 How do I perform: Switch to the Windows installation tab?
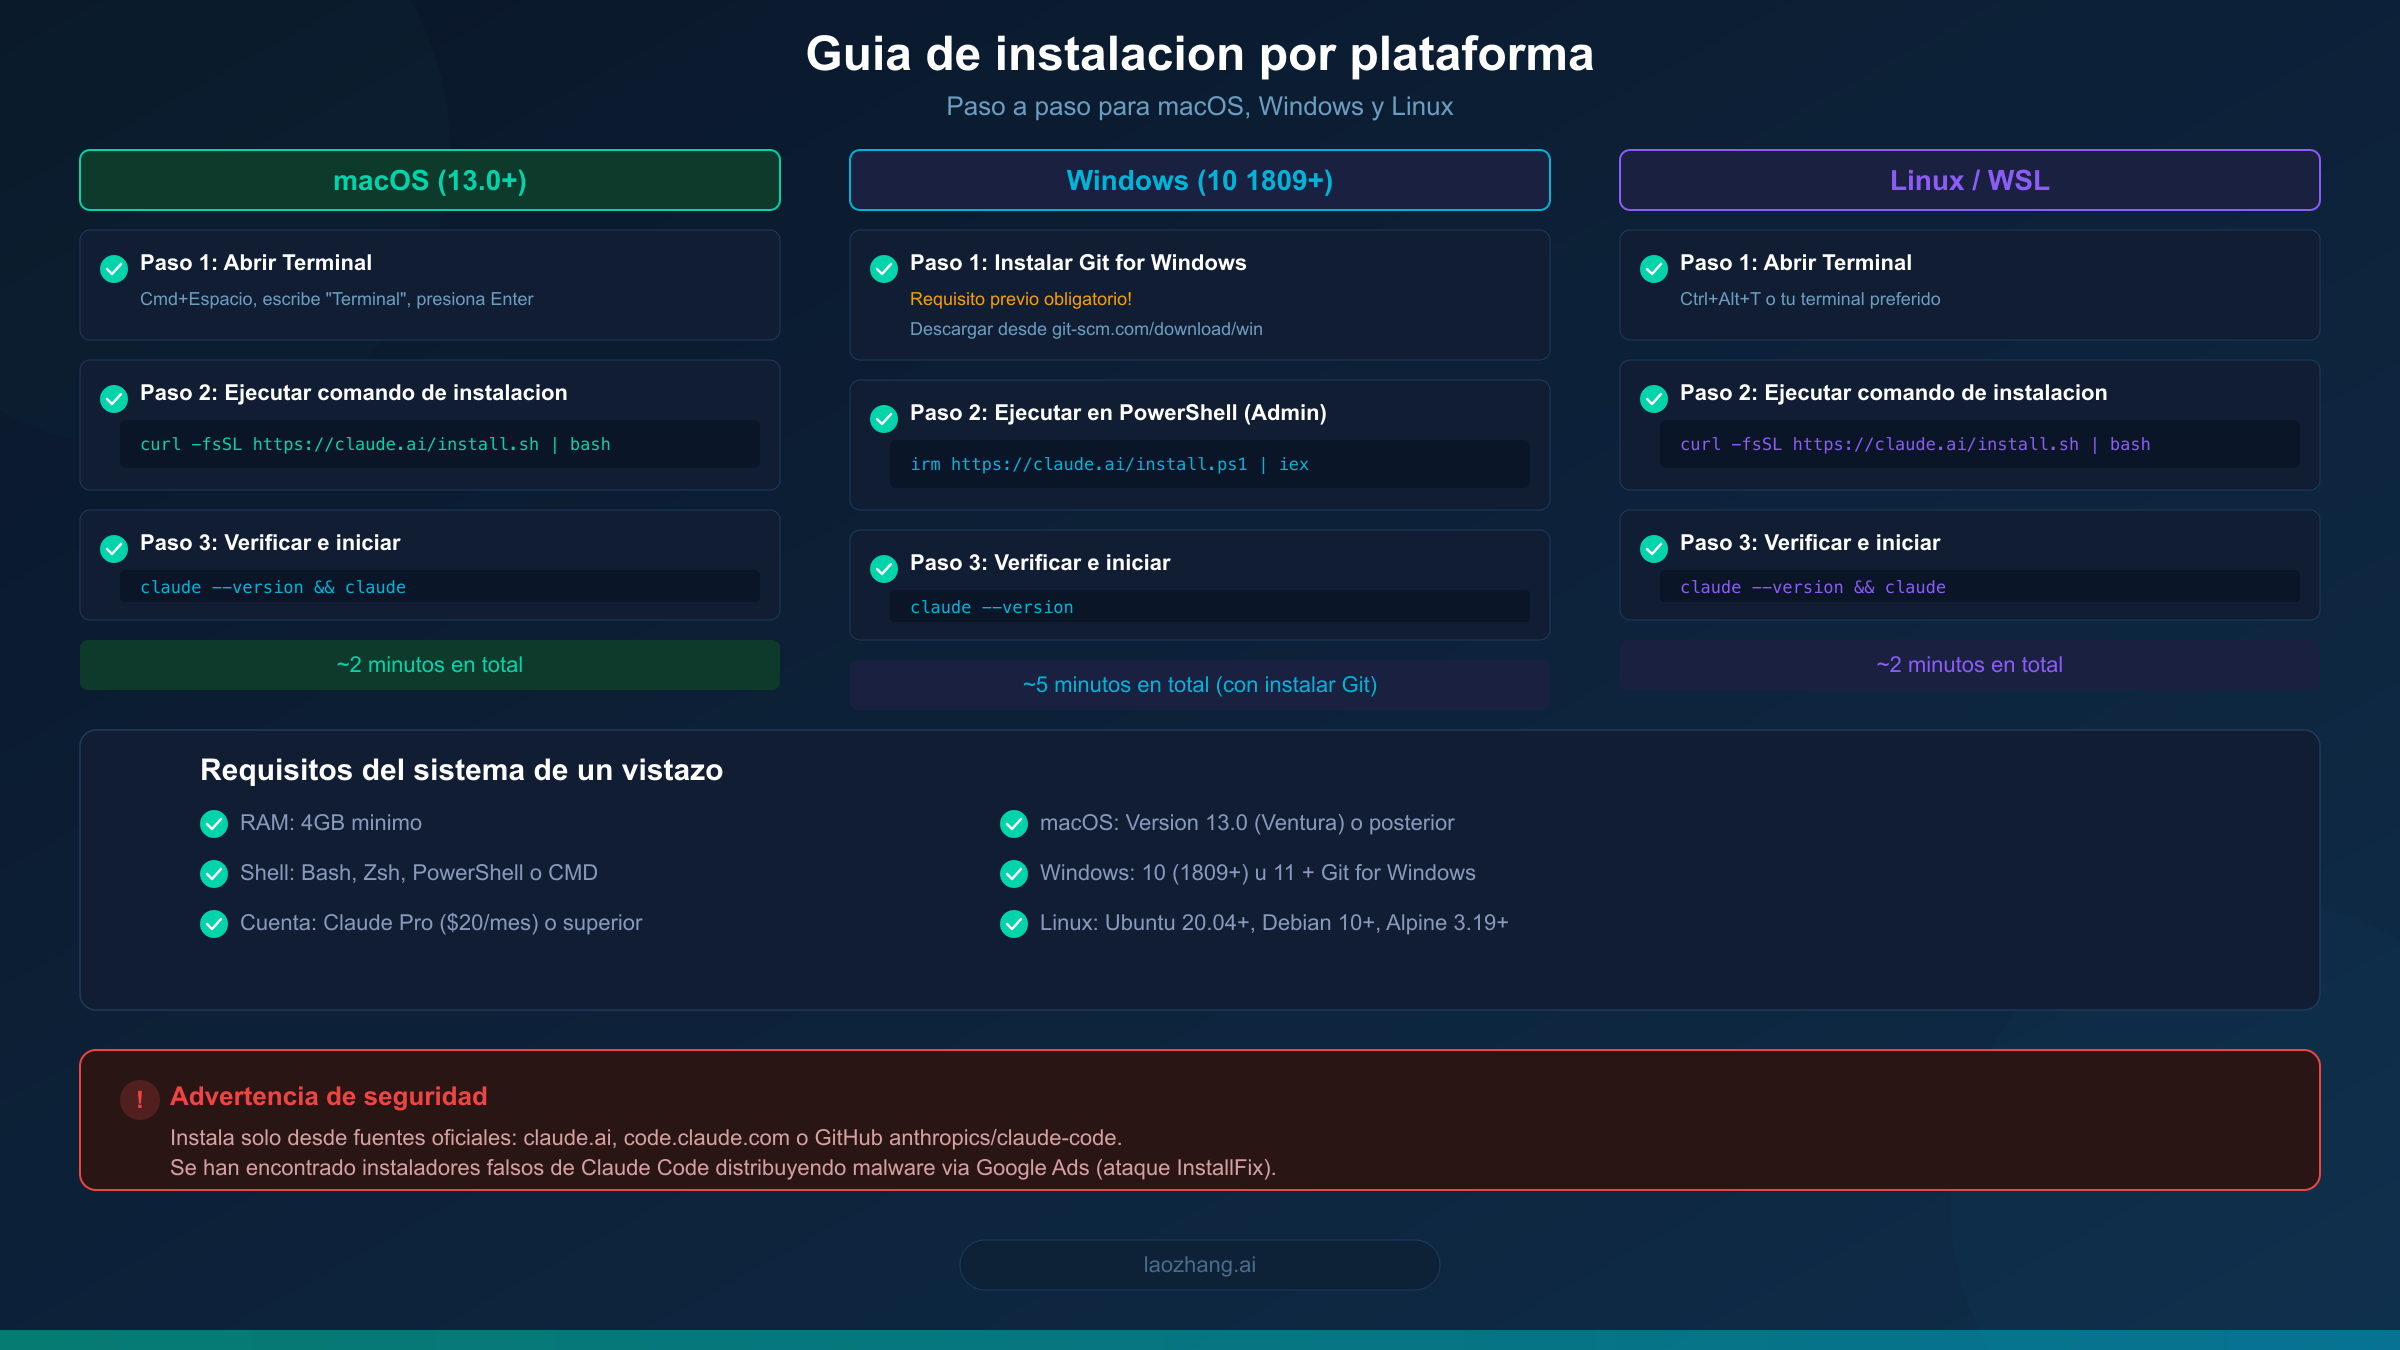(x=1199, y=180)
